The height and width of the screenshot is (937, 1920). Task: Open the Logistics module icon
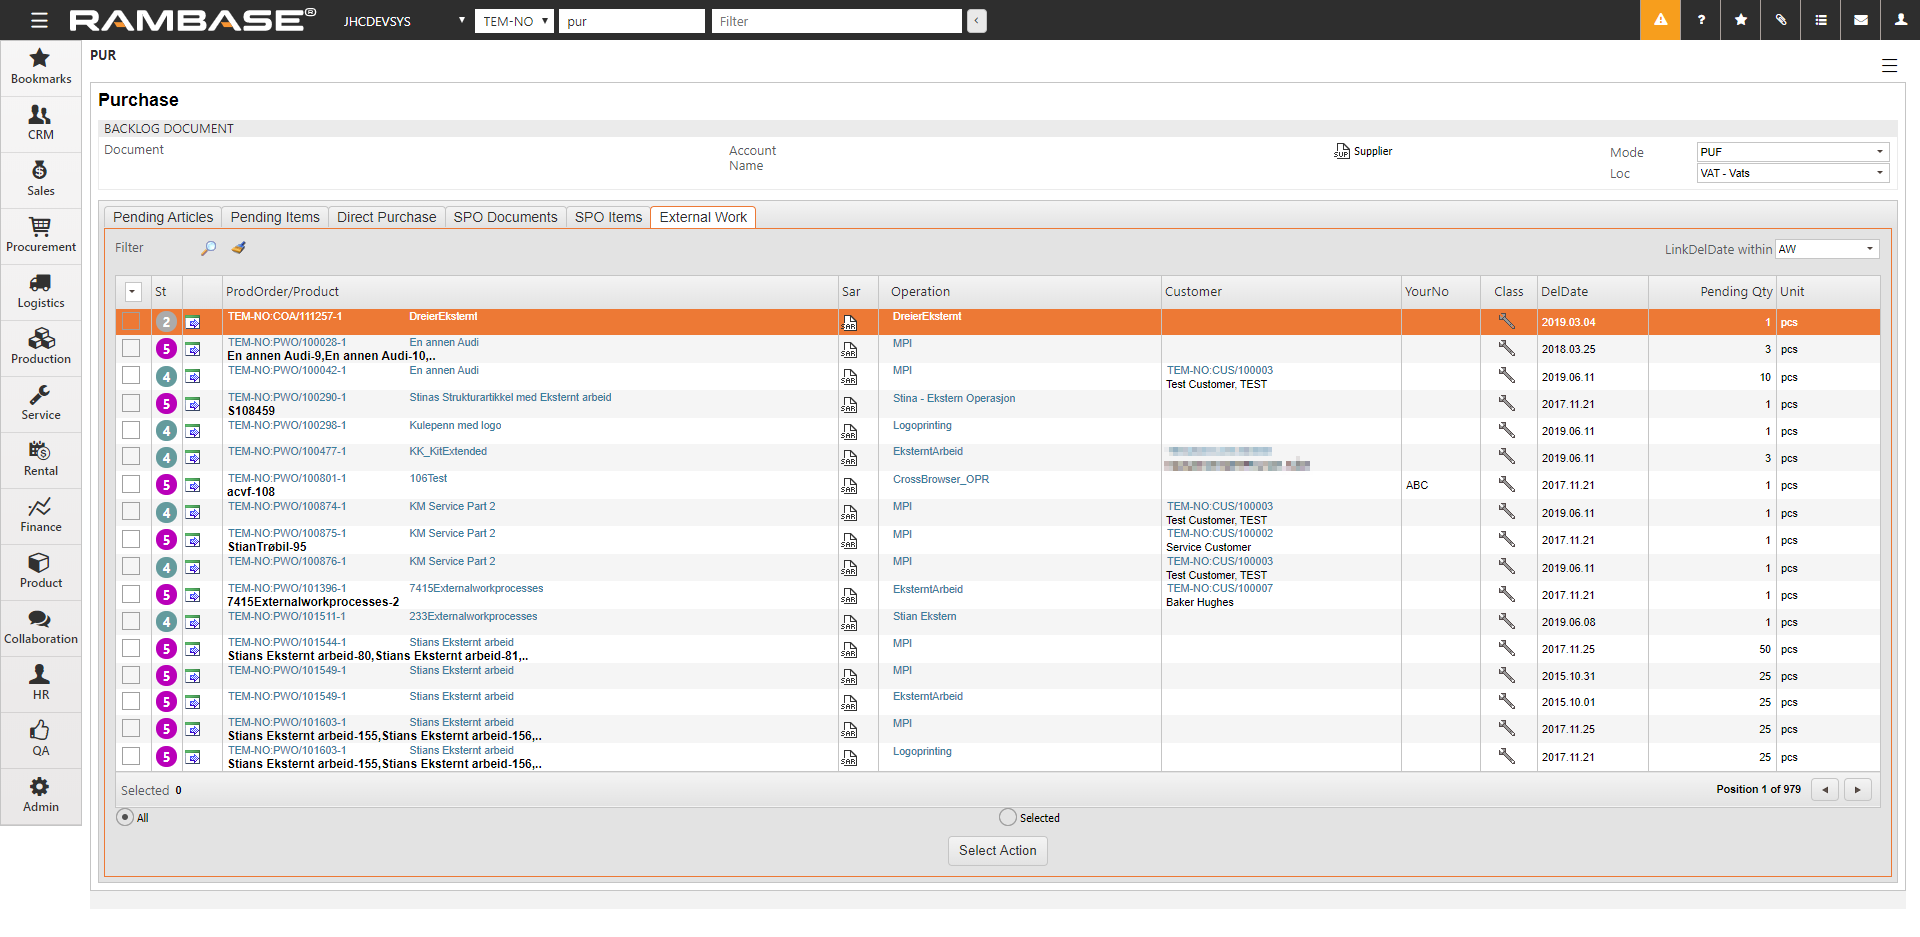pos(40,291)
